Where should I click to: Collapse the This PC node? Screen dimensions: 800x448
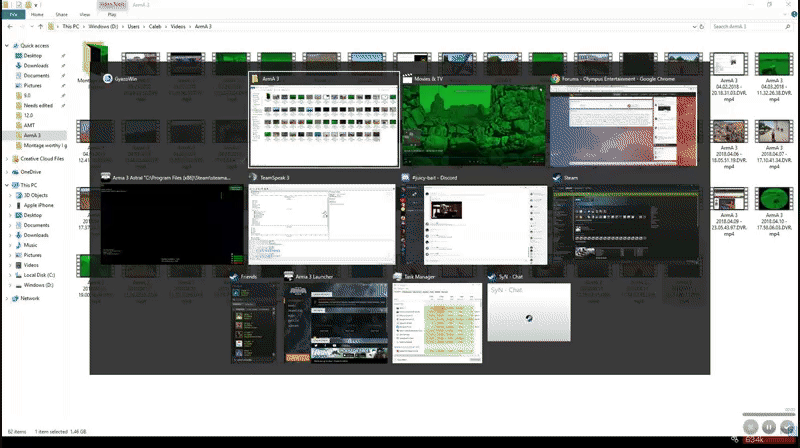point(7,185)
